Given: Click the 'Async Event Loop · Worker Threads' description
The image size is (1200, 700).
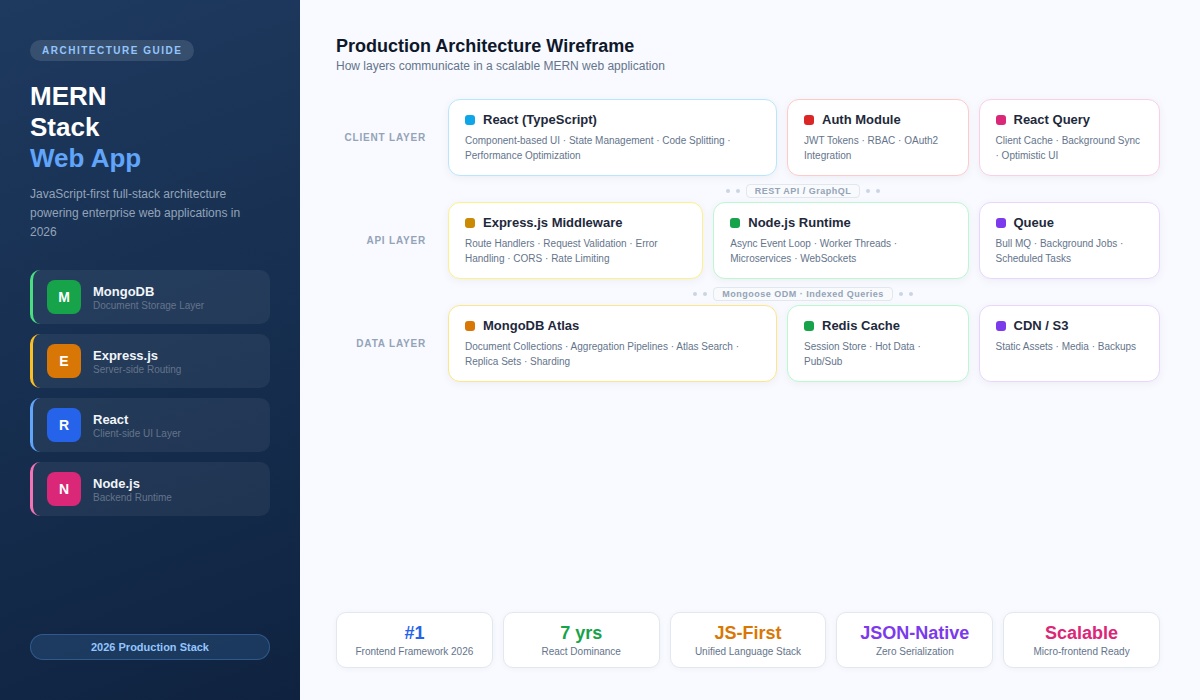Looking at the screenshot, I should [813, 251].
